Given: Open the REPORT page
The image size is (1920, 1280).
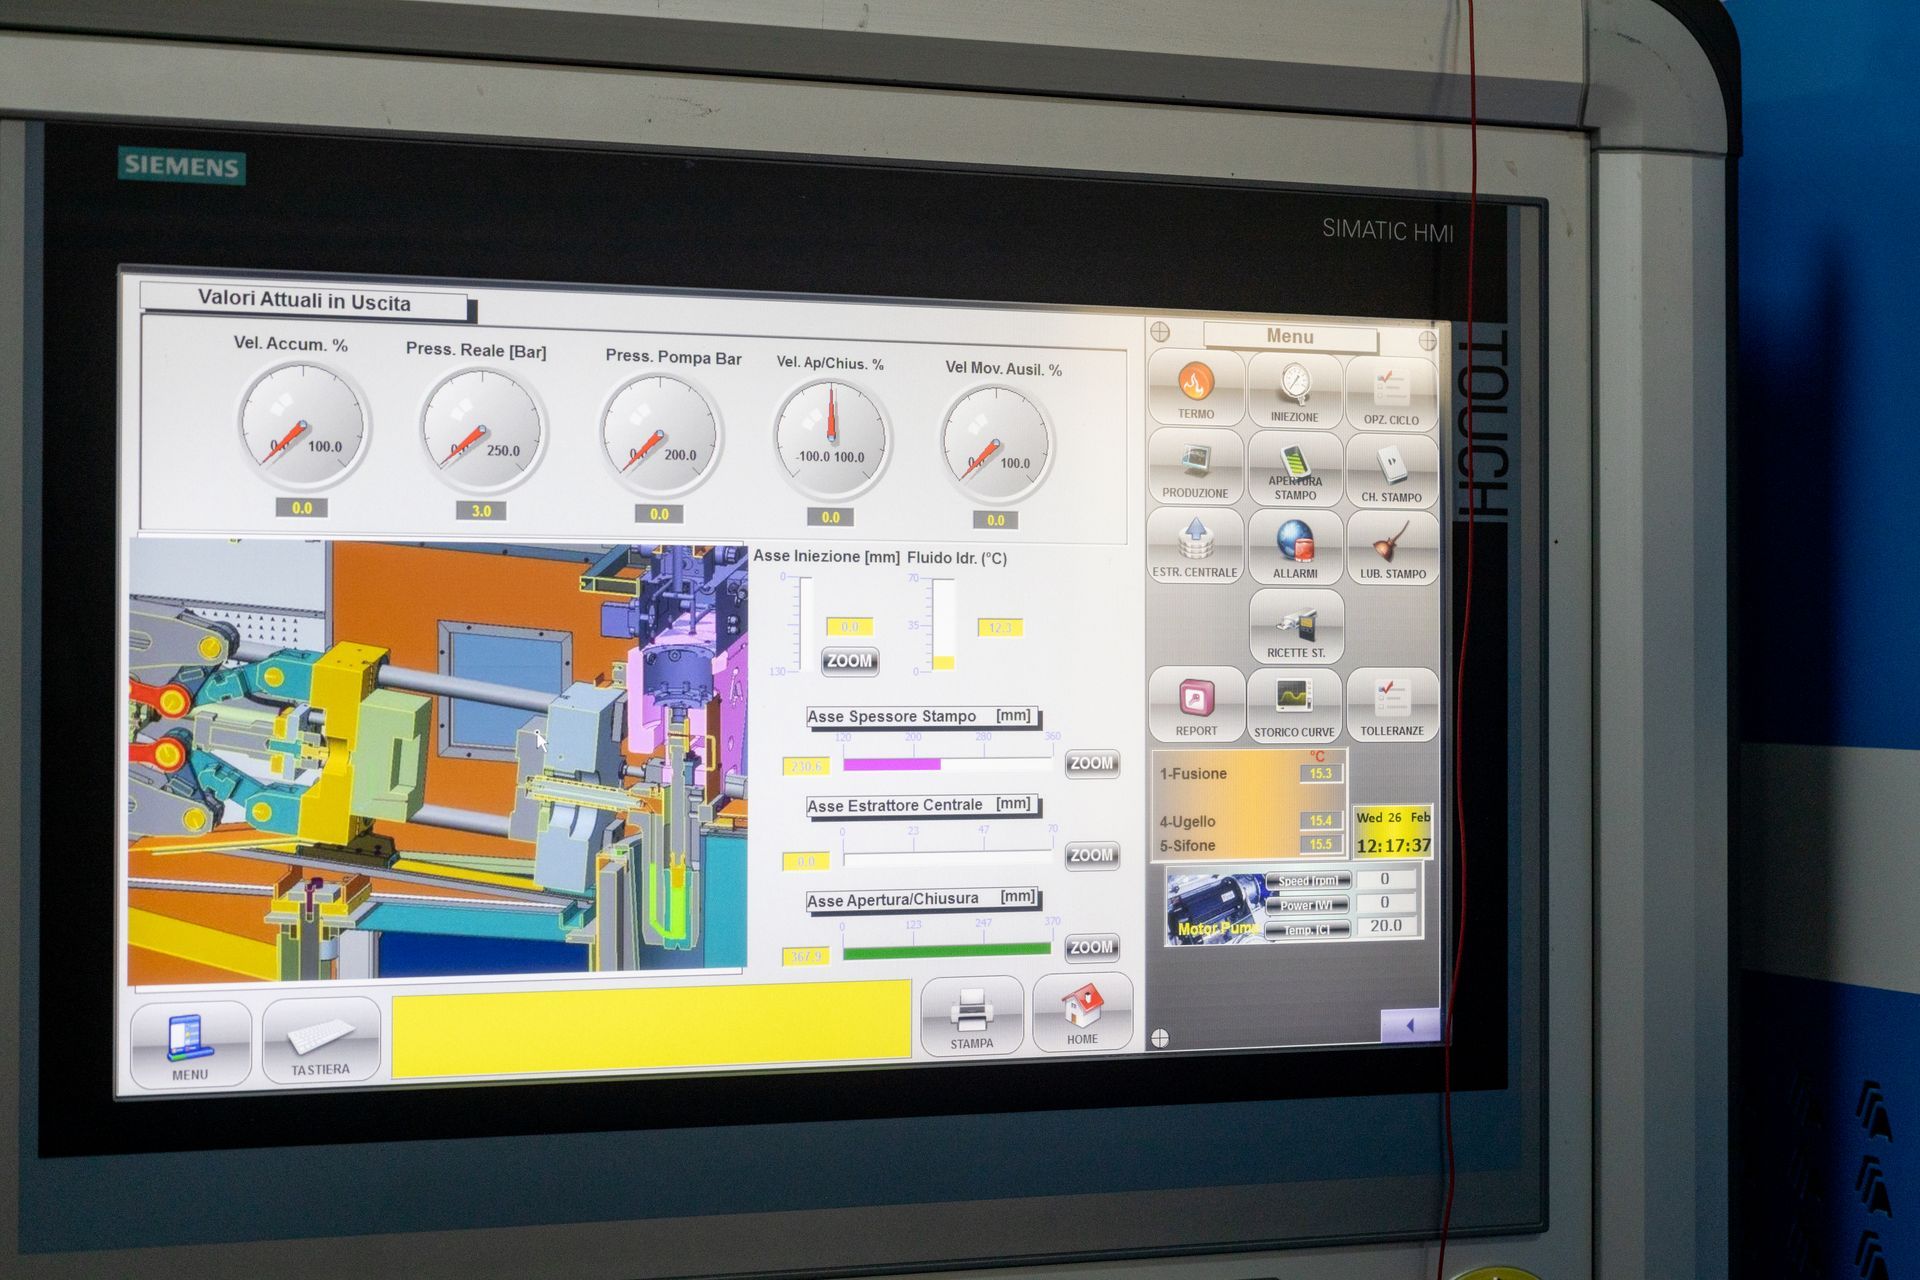Looking at the screenshot, I should [1196, 705].
